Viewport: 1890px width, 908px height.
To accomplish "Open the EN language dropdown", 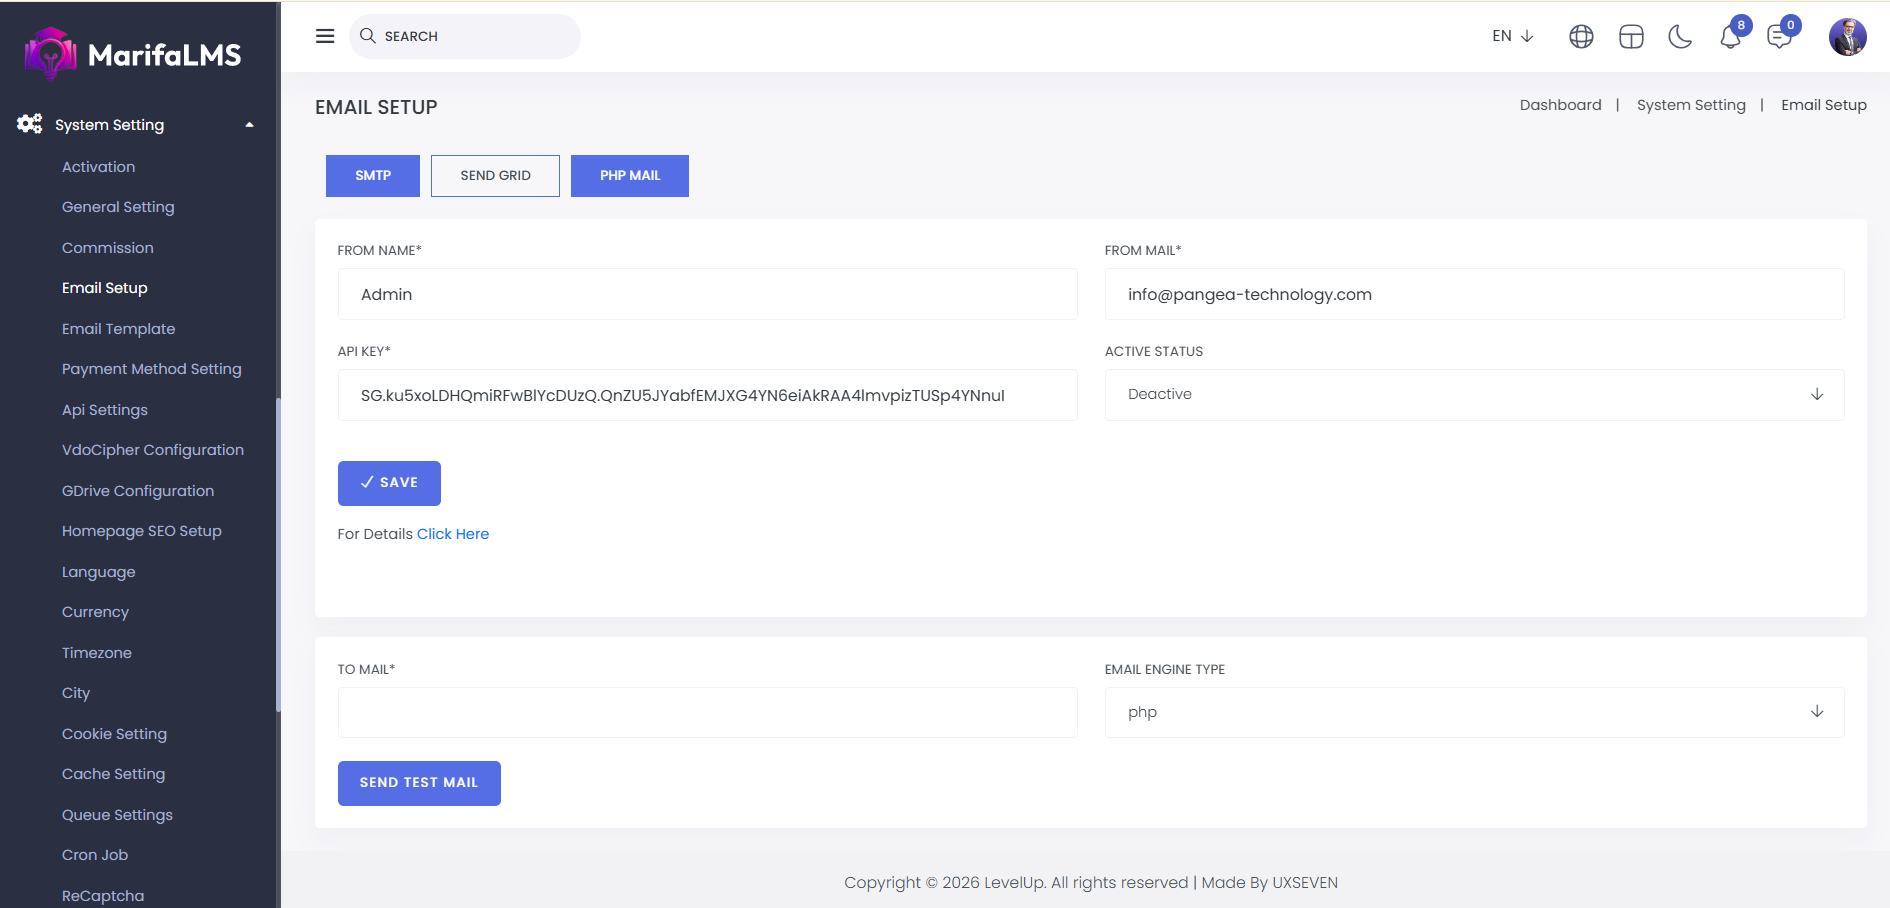I will (1512, 36).
